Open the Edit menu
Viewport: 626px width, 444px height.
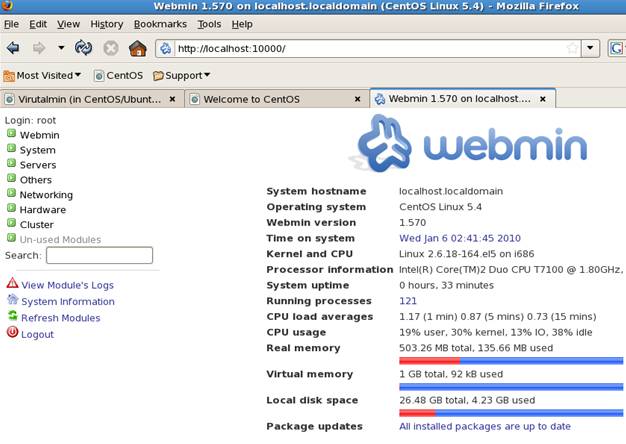click(x=38, y=24)
